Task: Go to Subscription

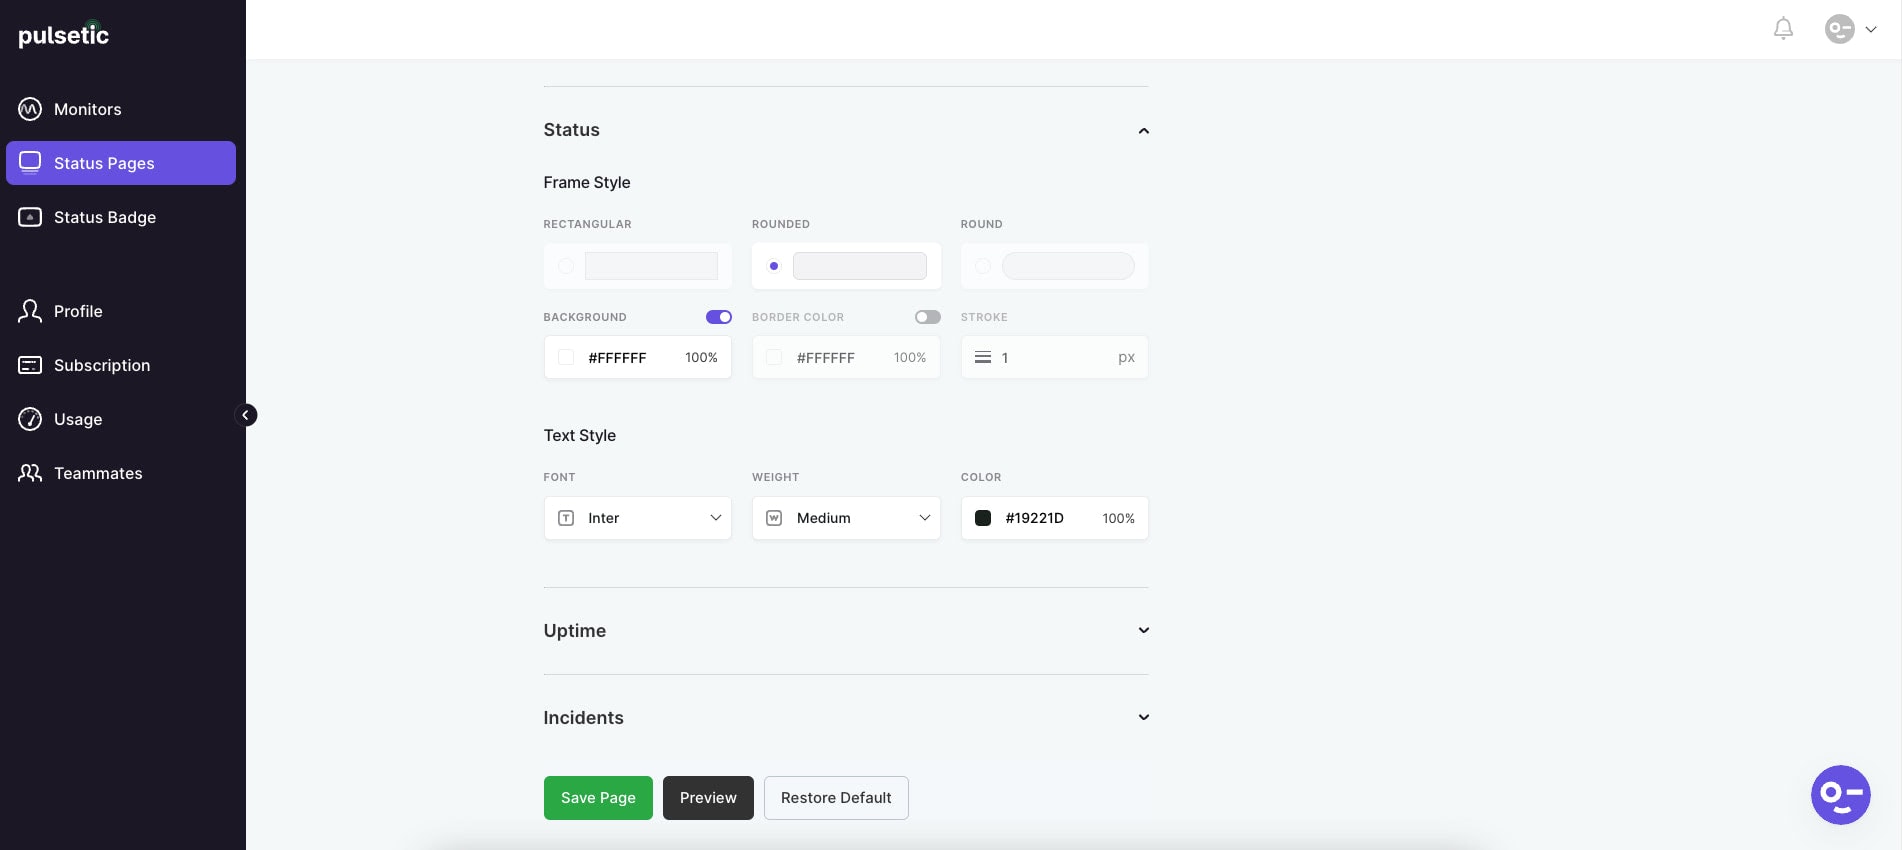Action: [x=102, y=365]
